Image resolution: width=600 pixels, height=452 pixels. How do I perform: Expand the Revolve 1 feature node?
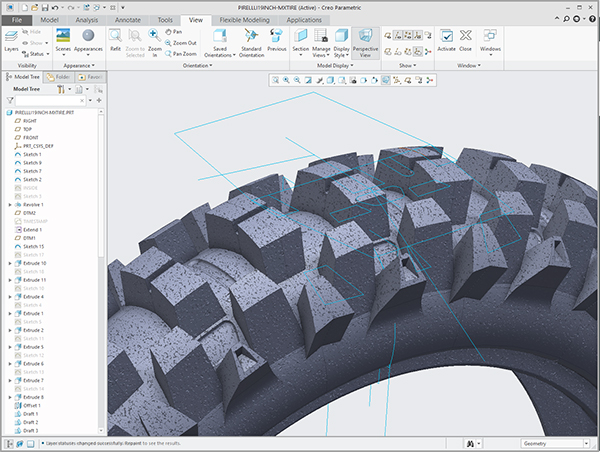(x=10, y=205)
